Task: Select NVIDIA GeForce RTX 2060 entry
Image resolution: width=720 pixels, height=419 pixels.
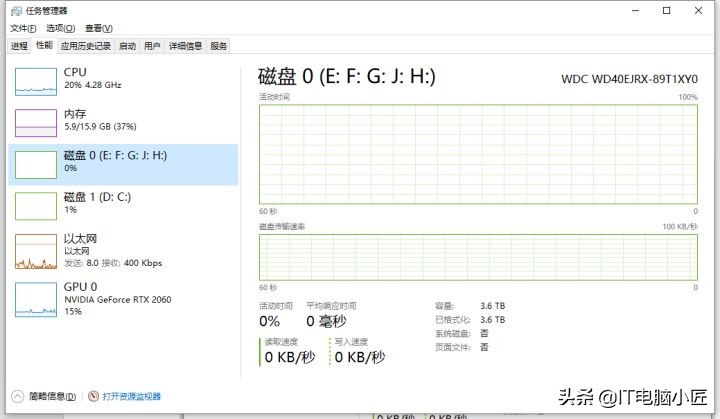Action: pyautogui.click(x=123, y=300)
